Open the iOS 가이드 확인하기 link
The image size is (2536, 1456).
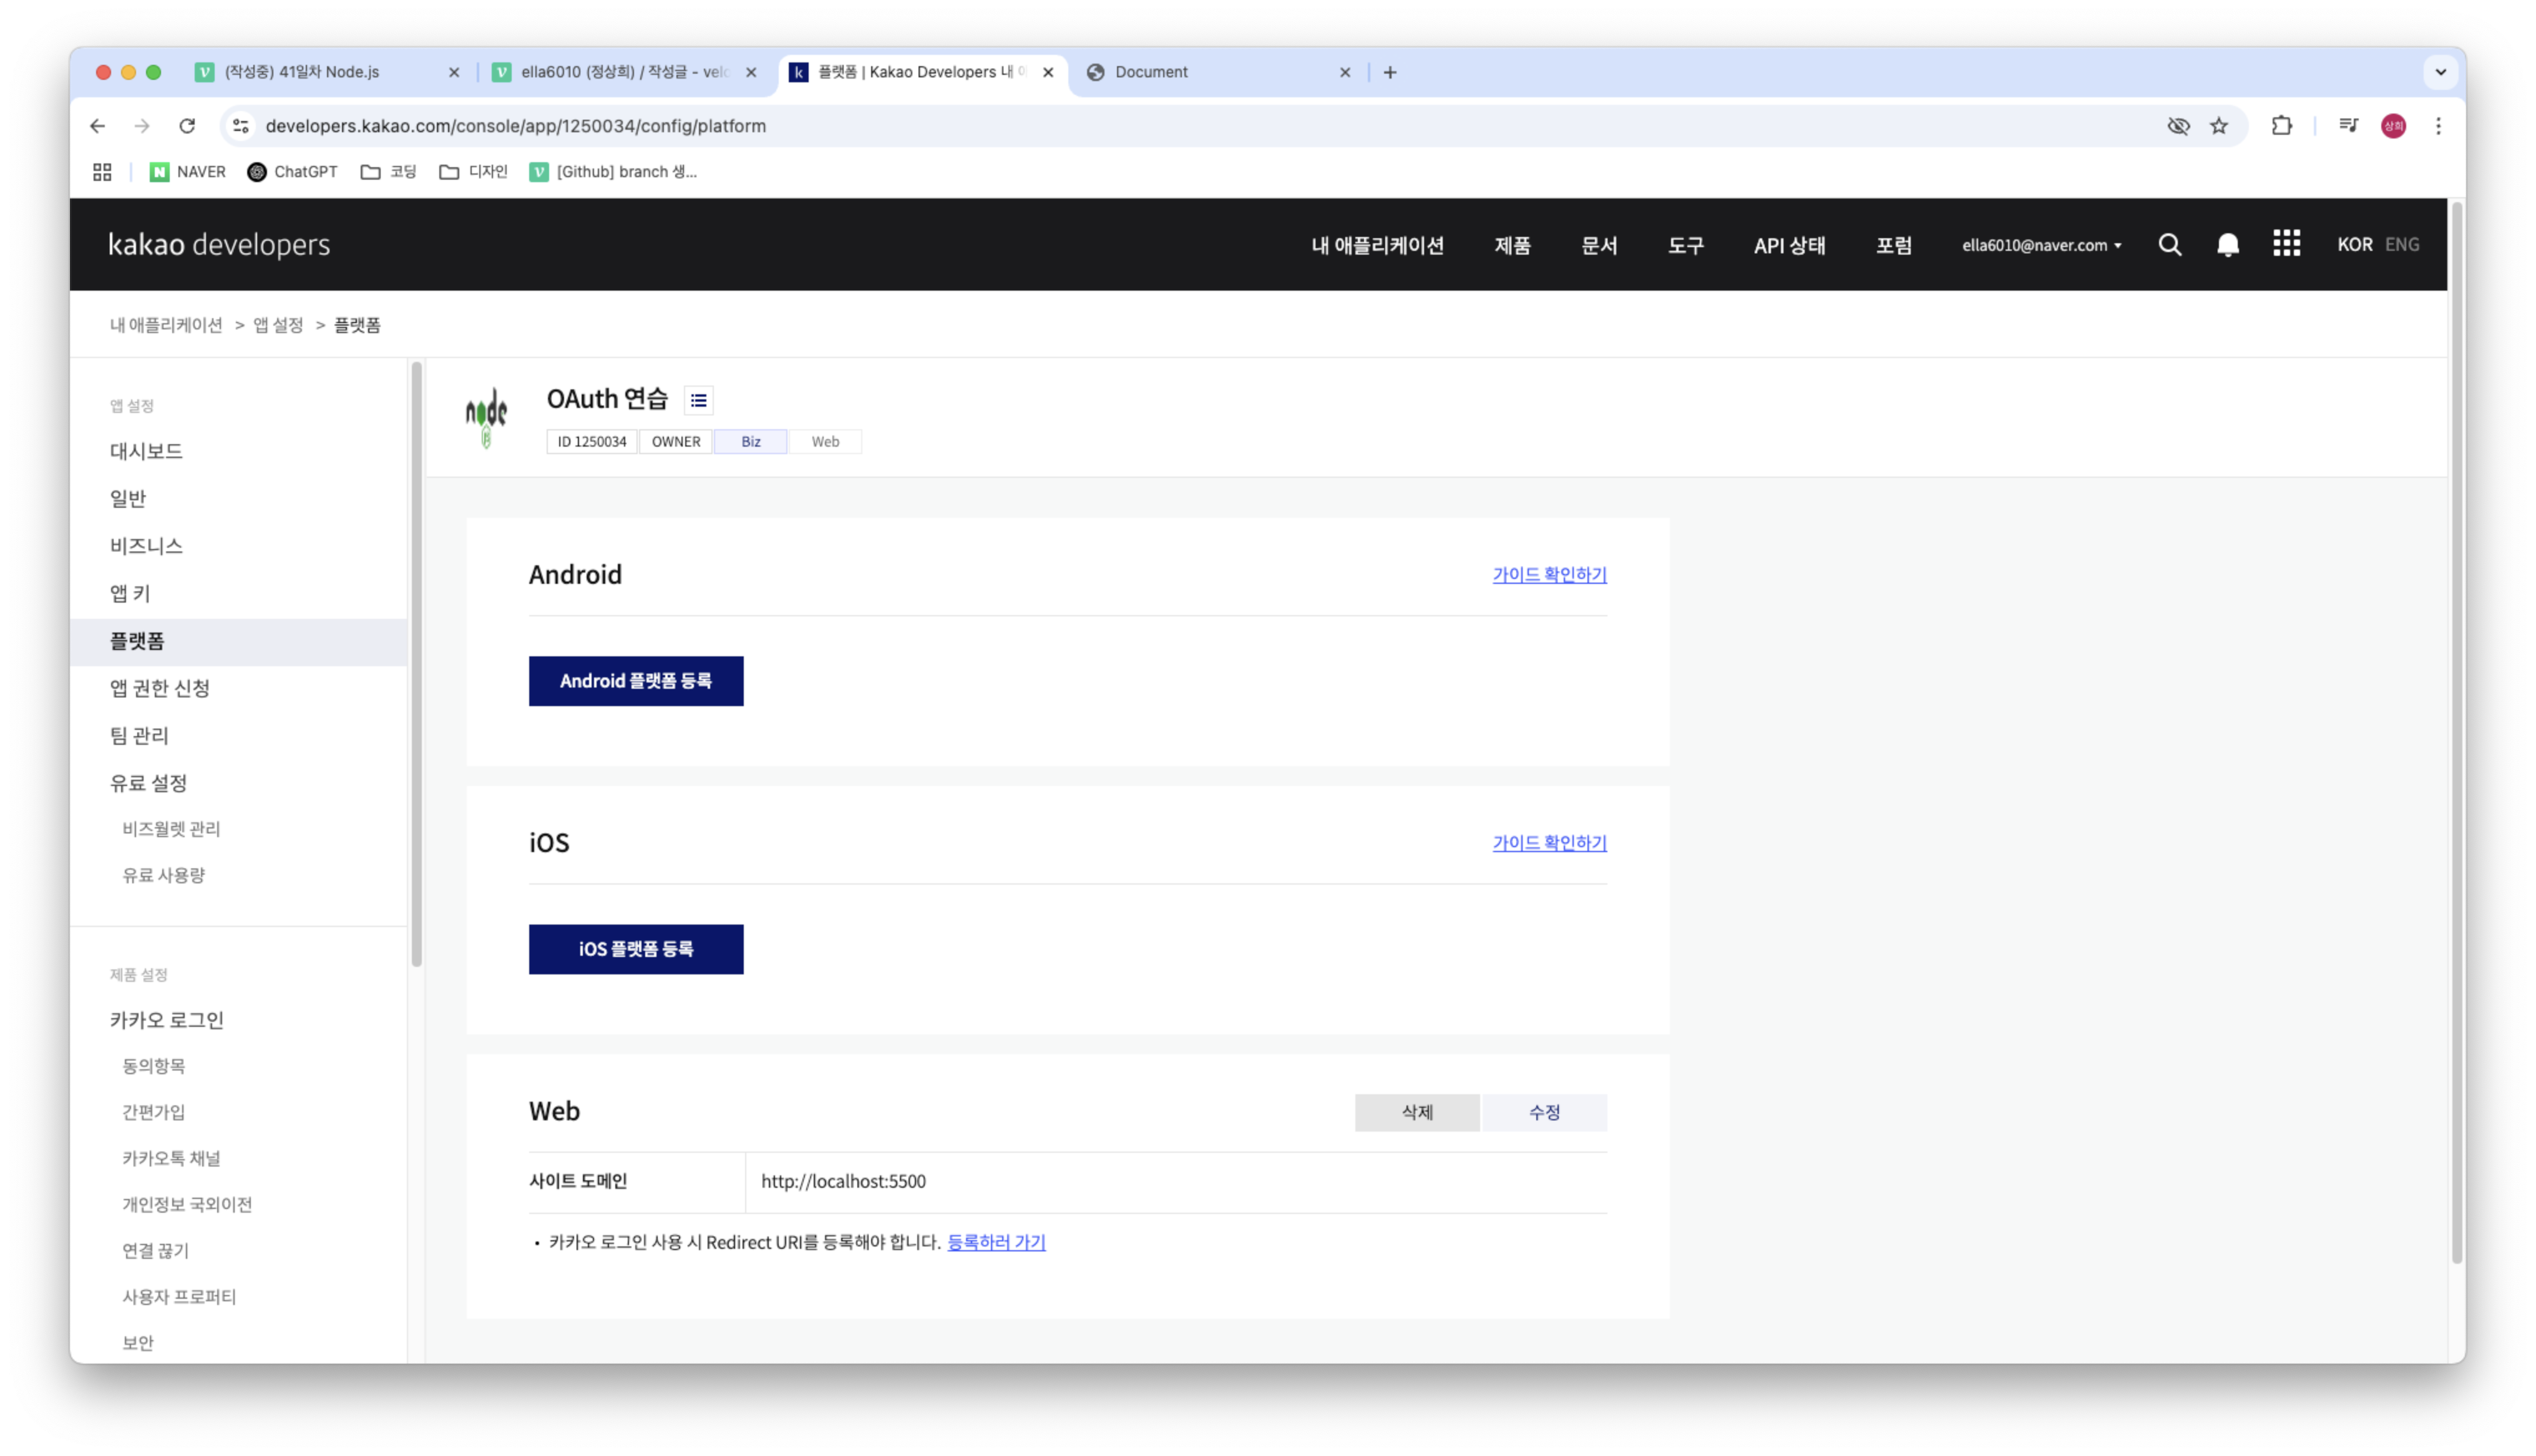click(x=1549, y=843)
